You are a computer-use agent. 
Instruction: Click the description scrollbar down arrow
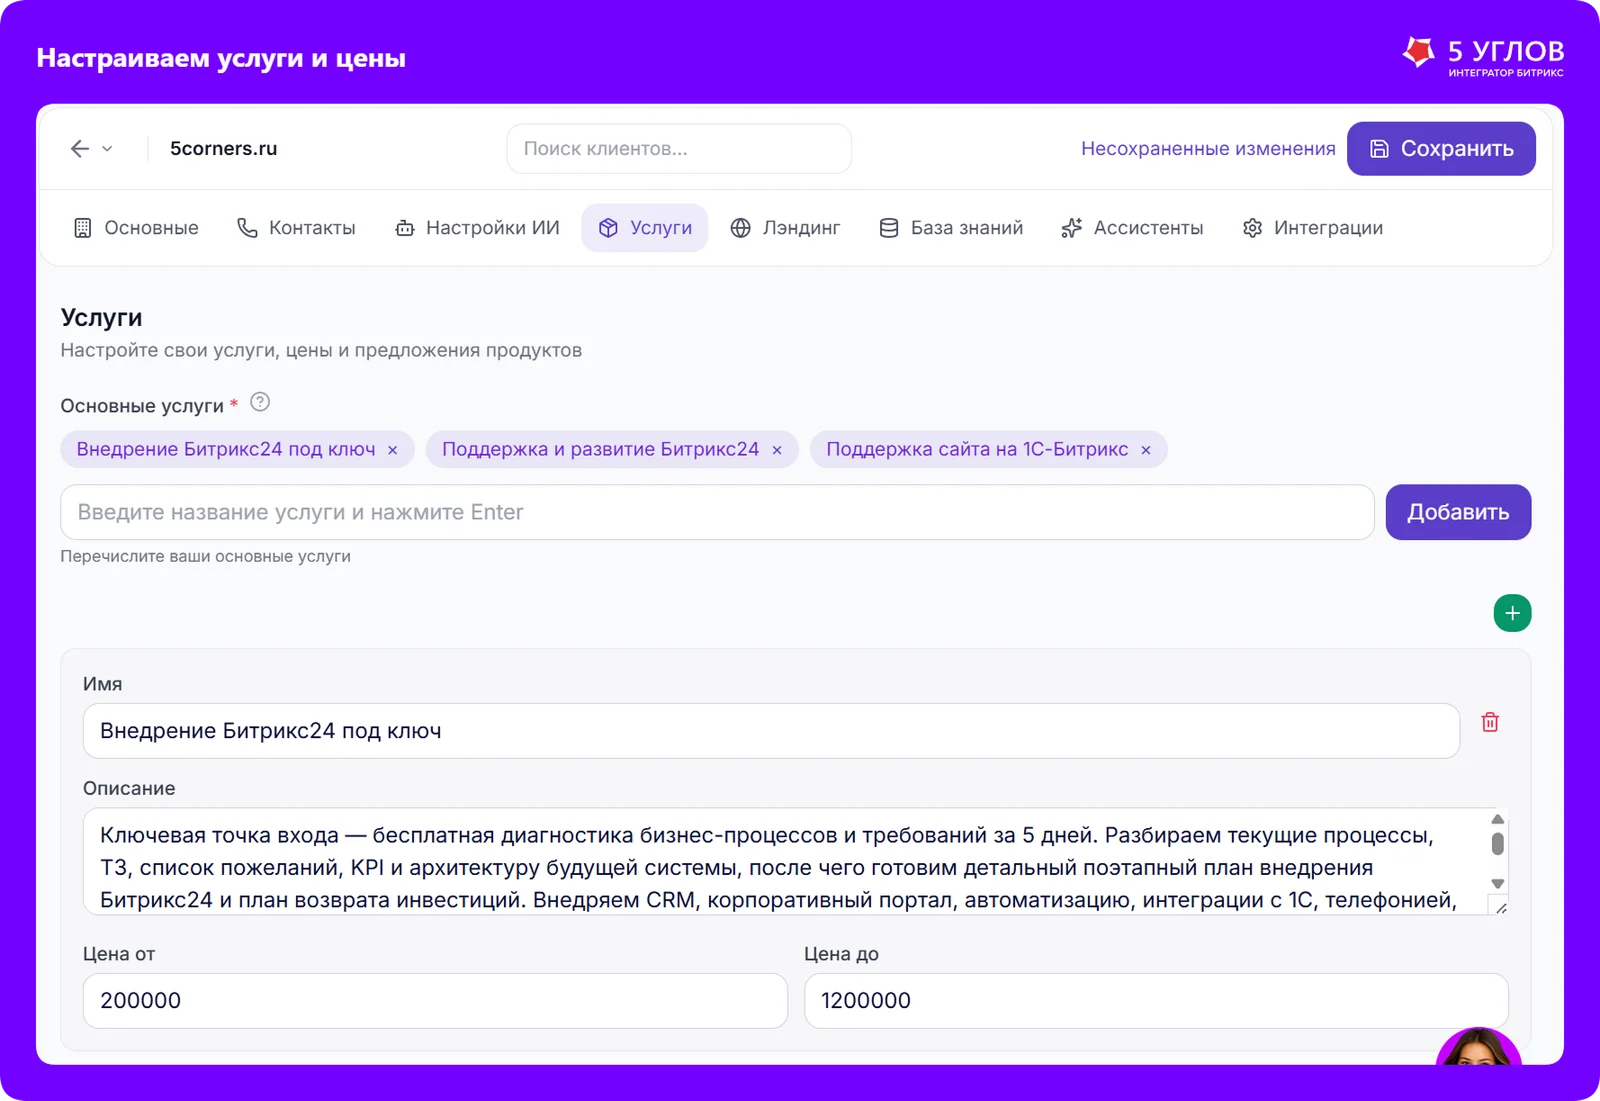(x=1497, y=883)
